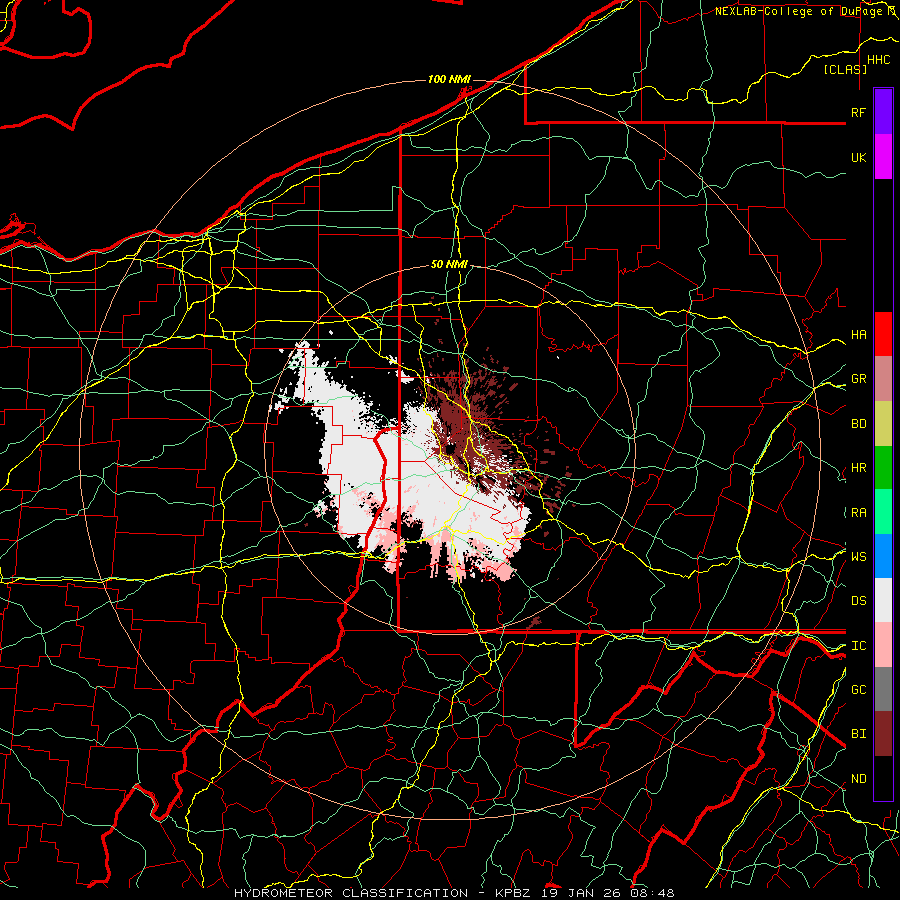Screen dimensions: 900x900
Task: Click the IC legend label
Action: [858, 646]
